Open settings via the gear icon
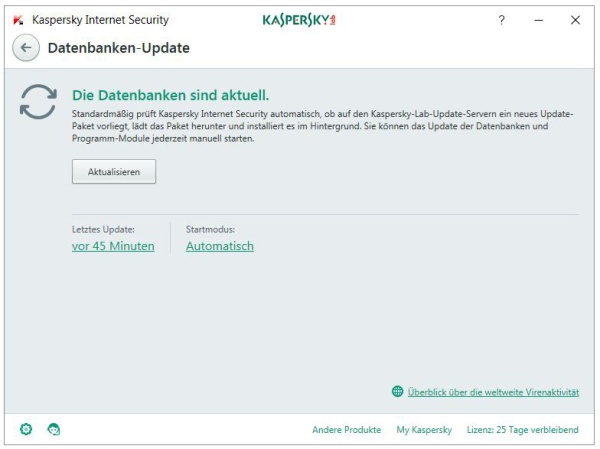The image size is (600, 449). click(26, 429)
